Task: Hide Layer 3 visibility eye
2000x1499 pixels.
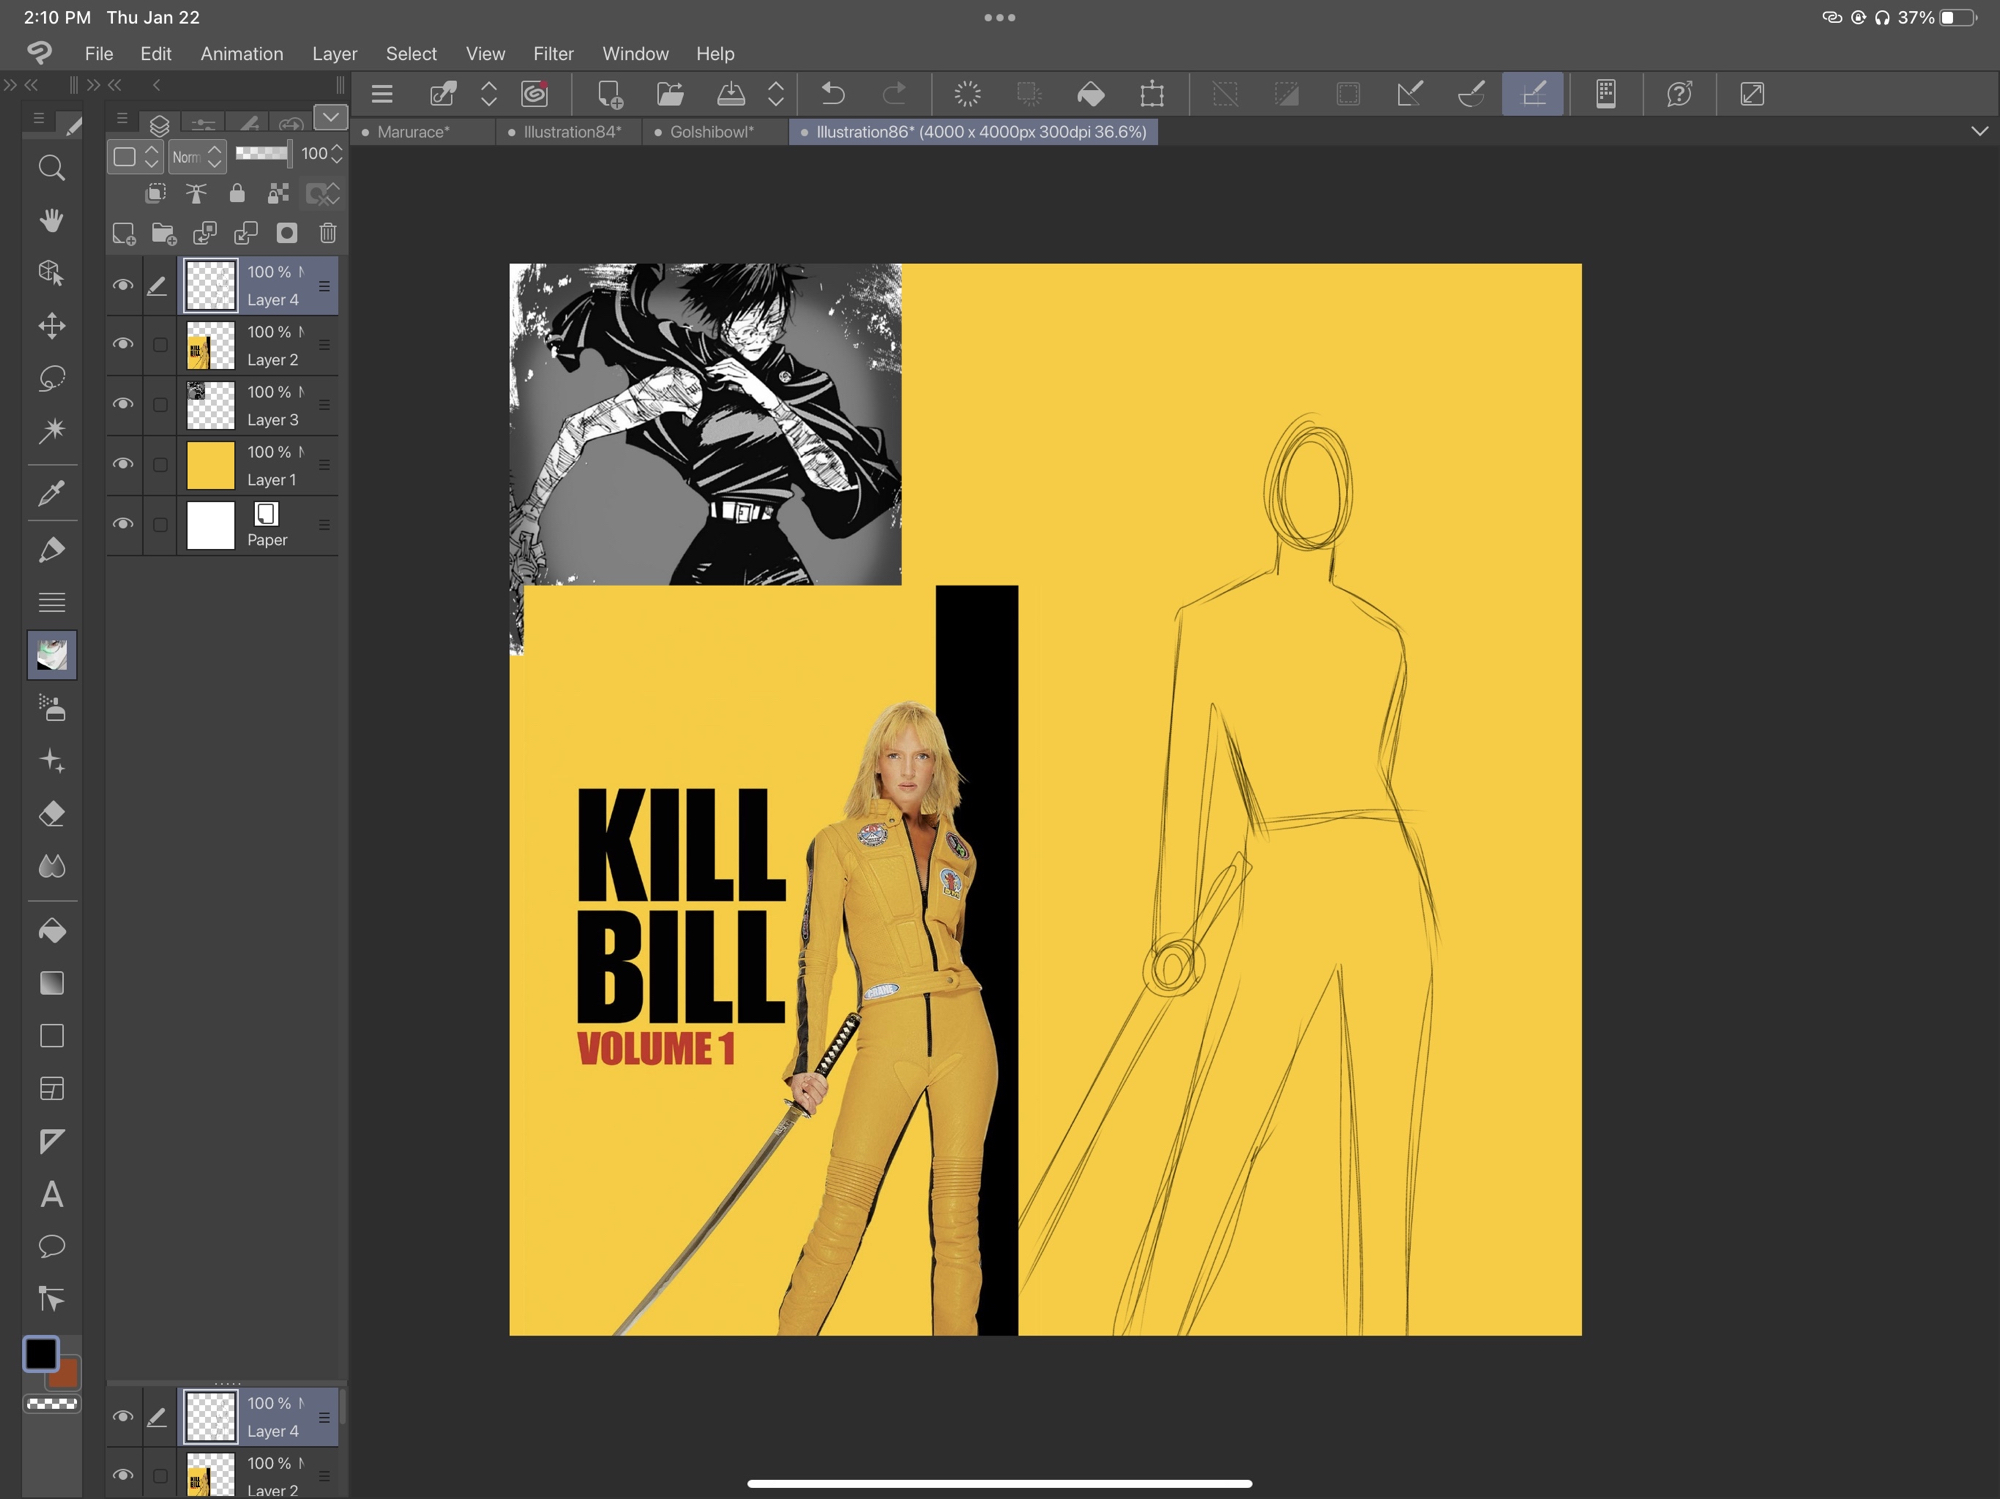Action: 123,404
